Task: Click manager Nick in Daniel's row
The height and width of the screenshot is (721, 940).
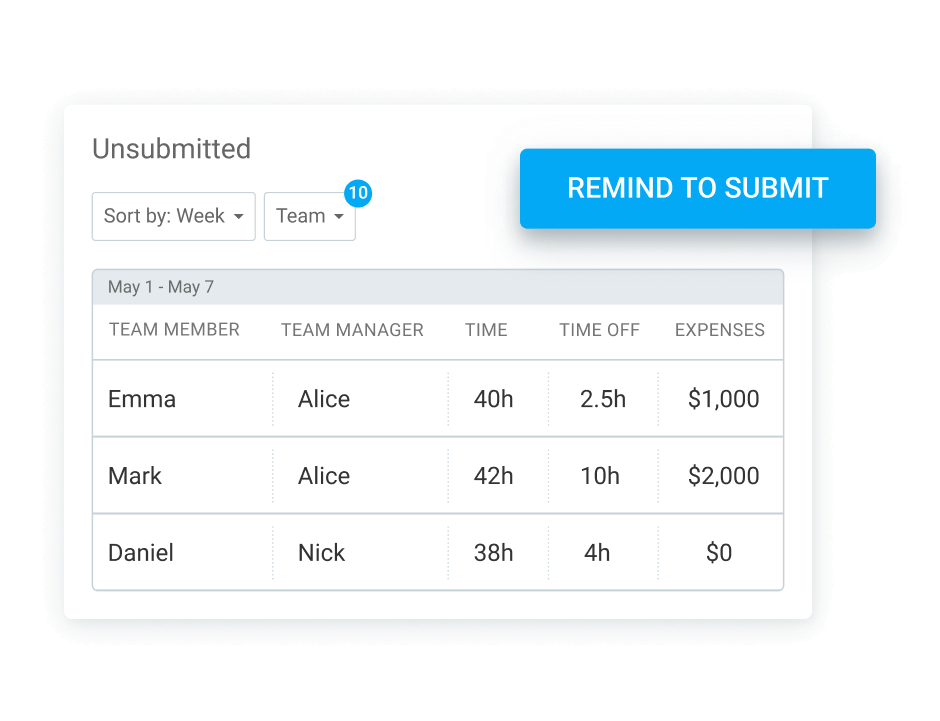Action: [x=321, y=553]
